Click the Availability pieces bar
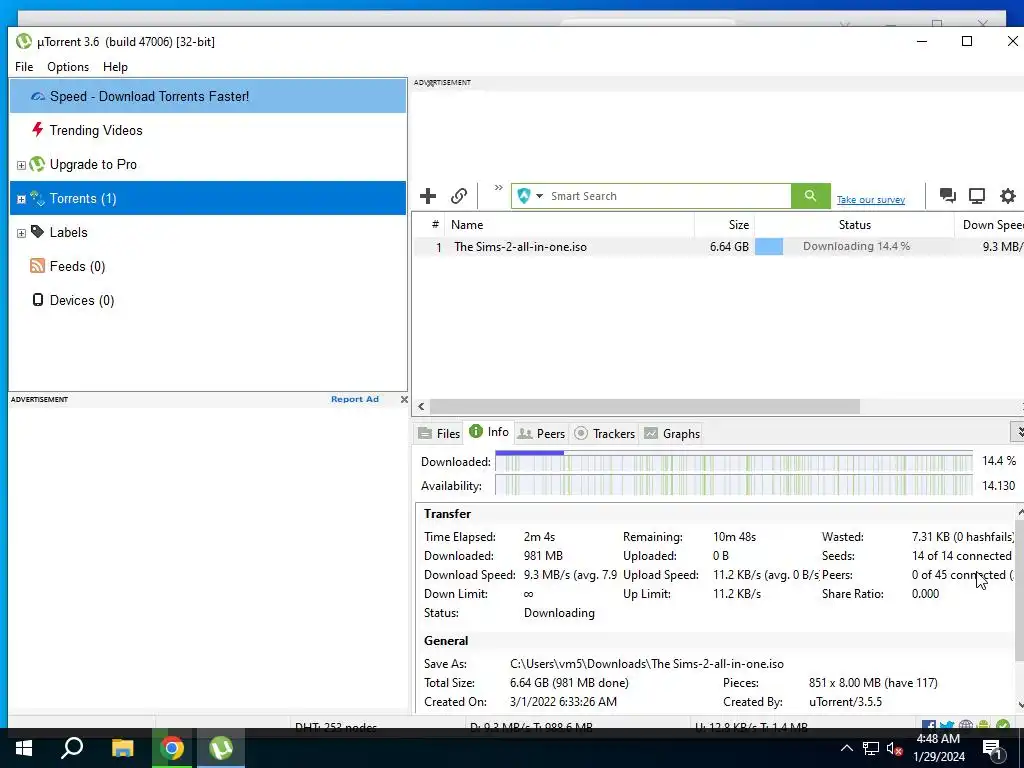The image size is (1024, 768). (x=734, y=485)
